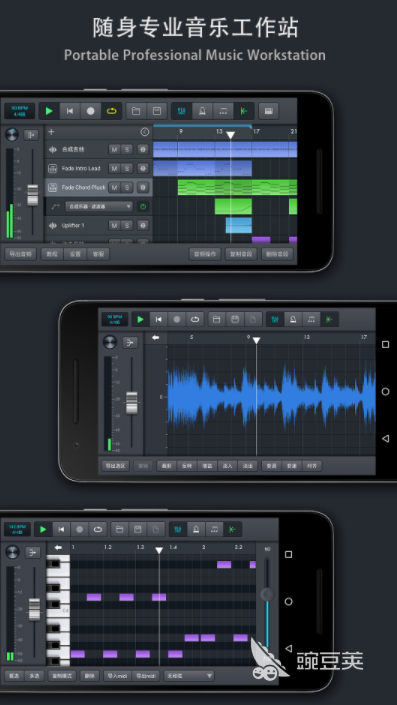
Task: Open the 教程 tutorial tab in the top phone
Action: [52, 254]
